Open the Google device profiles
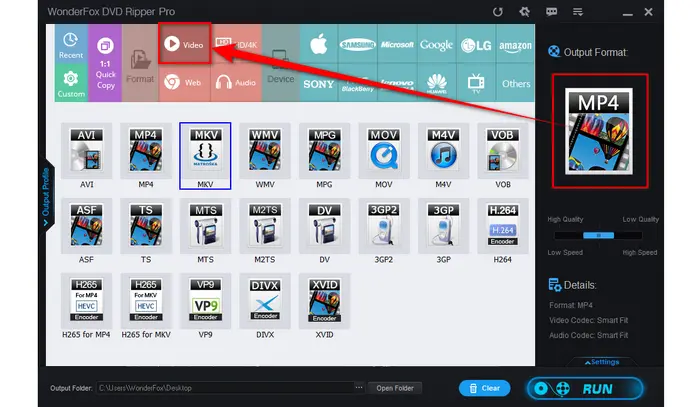Viewport: 700px width, 407px height. [436, 44]
